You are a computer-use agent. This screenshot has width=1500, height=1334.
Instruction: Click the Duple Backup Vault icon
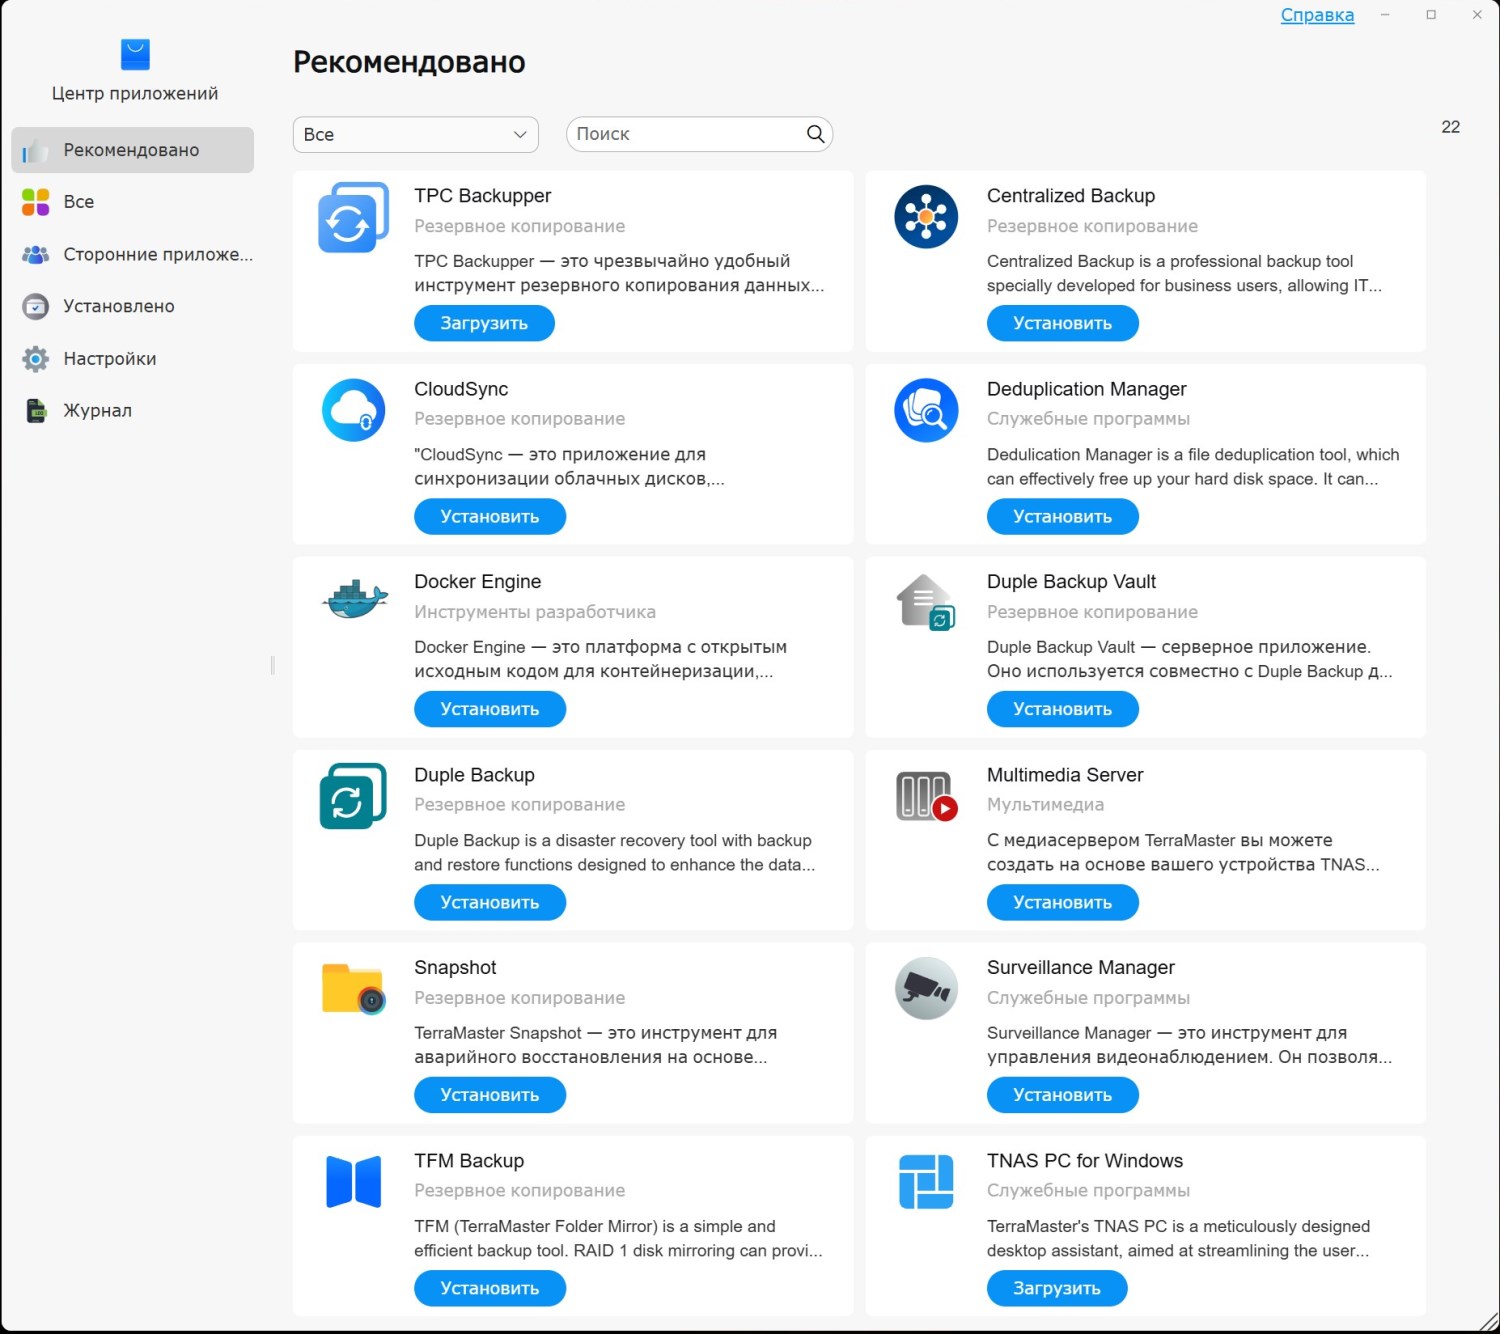[926, 602]
